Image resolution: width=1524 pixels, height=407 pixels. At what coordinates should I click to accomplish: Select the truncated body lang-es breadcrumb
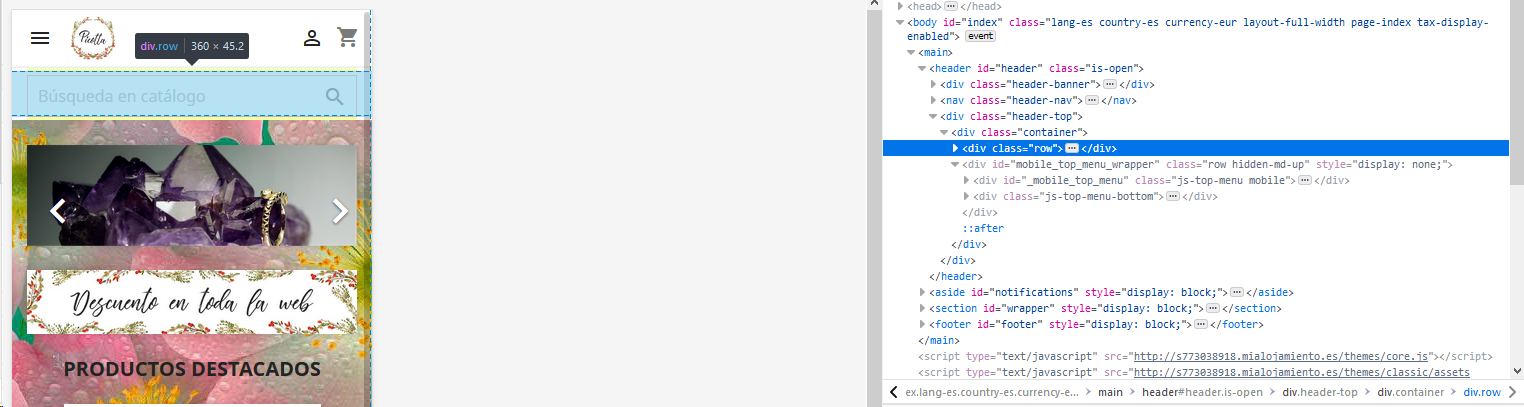(991, 393)
